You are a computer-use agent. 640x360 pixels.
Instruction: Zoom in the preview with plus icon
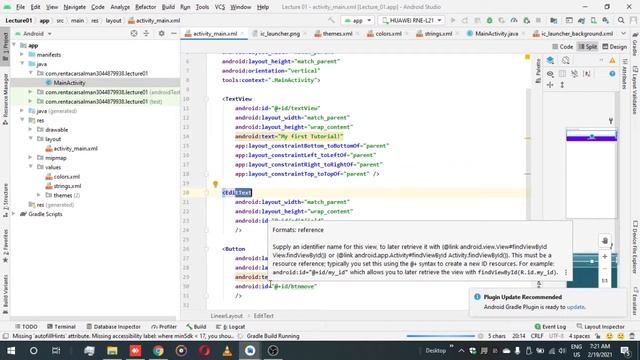coord(605,256)
